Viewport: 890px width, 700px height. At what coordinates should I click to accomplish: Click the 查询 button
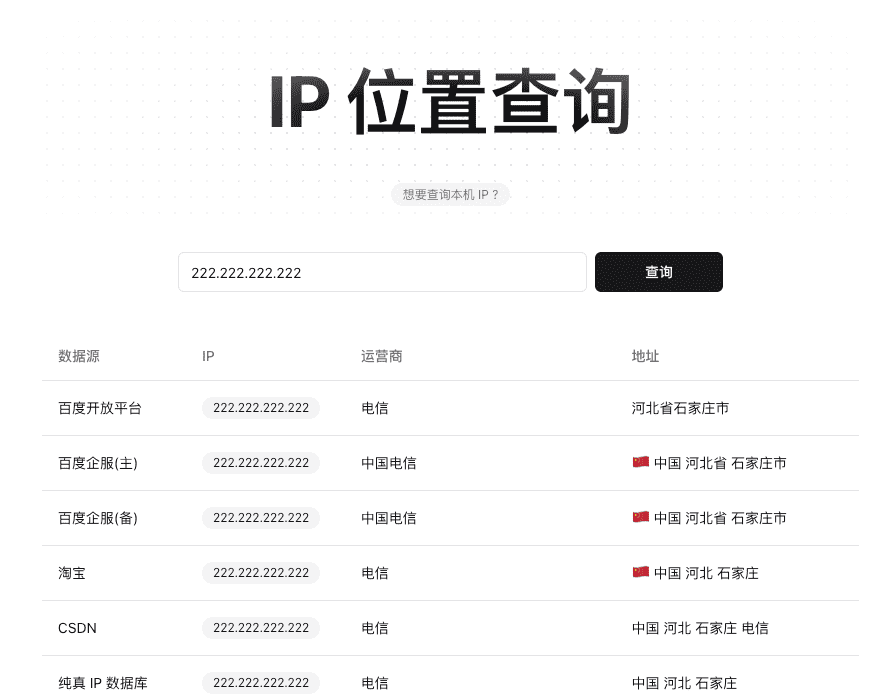pos(658,272)
